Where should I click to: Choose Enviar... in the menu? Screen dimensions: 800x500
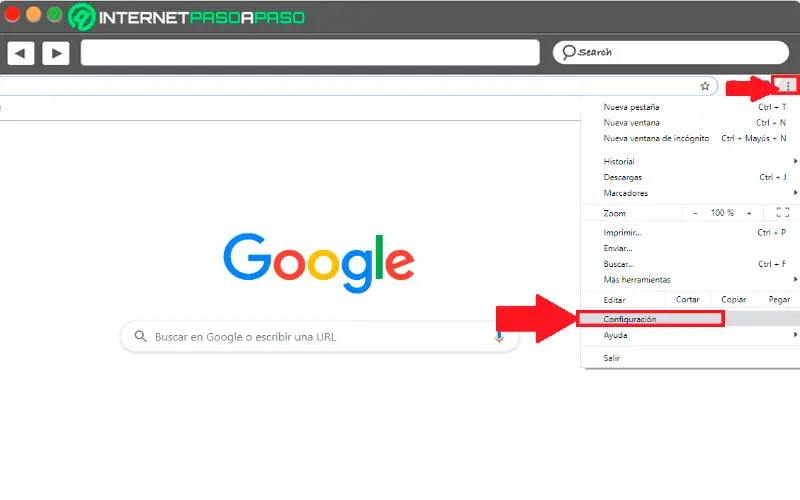[x=691, y=248]
